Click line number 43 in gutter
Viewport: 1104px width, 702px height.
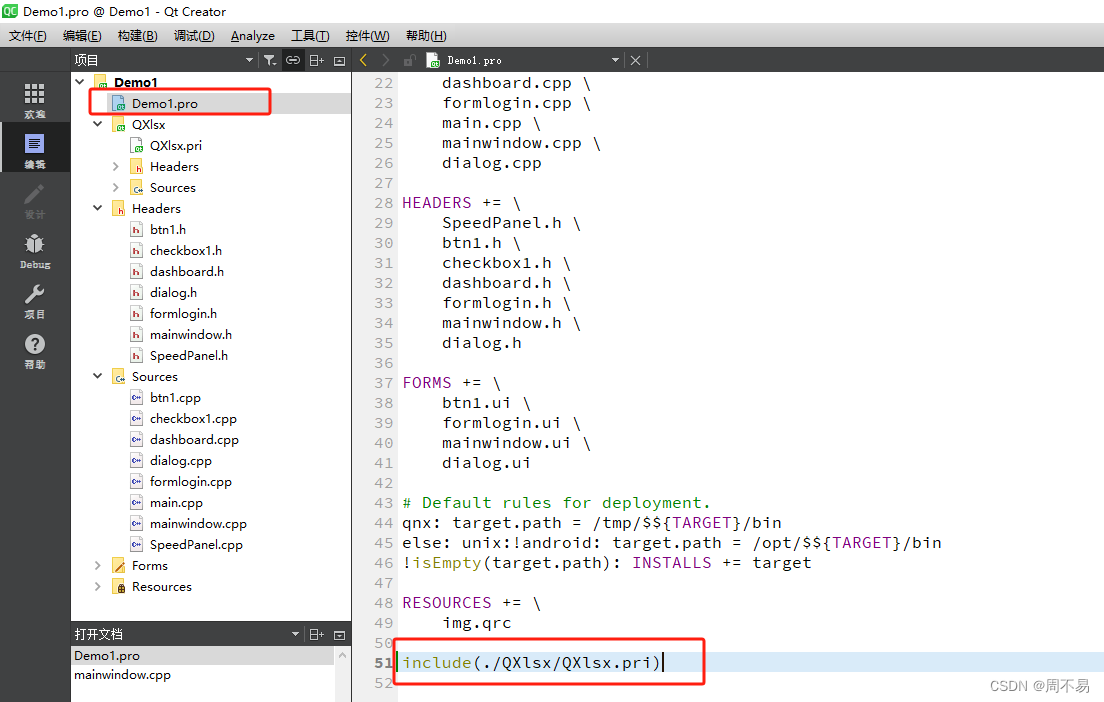tap(384, 503)
